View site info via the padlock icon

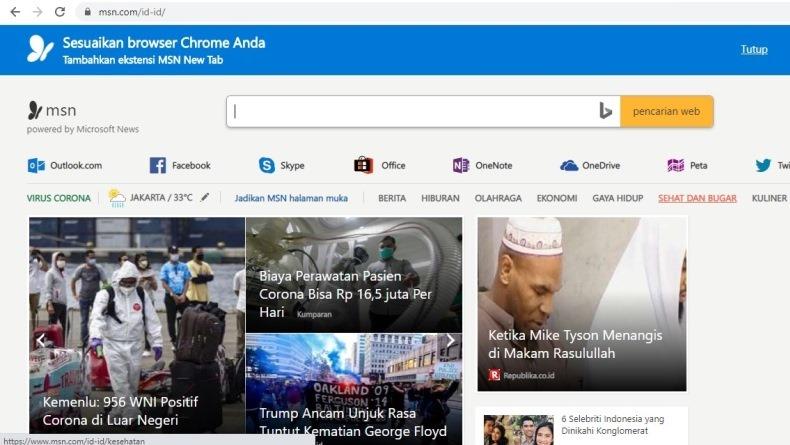[x=88, y=12]
